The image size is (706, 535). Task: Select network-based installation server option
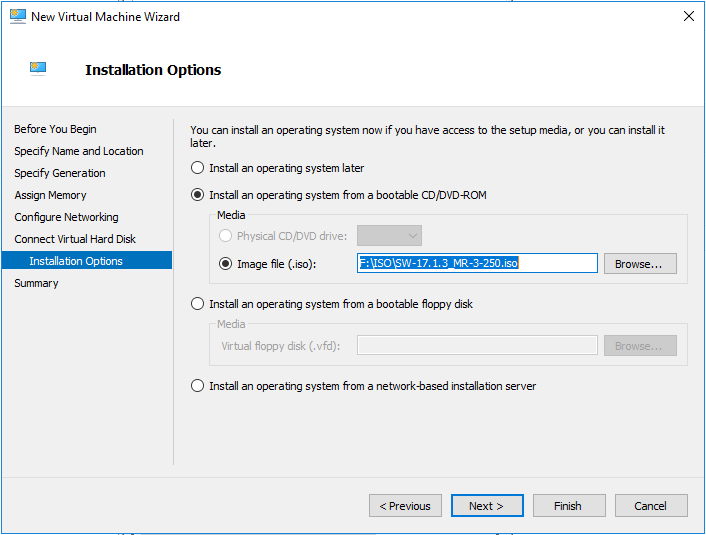(197, 386)
